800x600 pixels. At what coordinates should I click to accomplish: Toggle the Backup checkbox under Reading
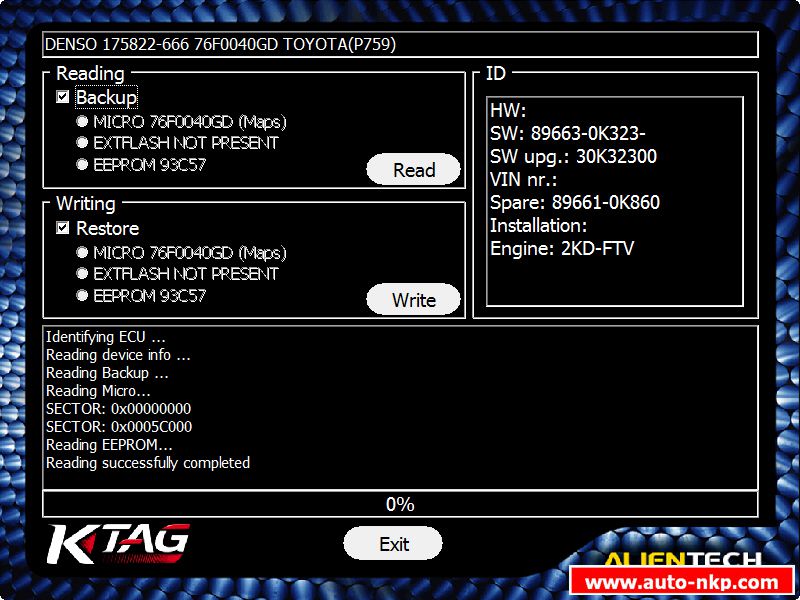click(x=63, y=97)
